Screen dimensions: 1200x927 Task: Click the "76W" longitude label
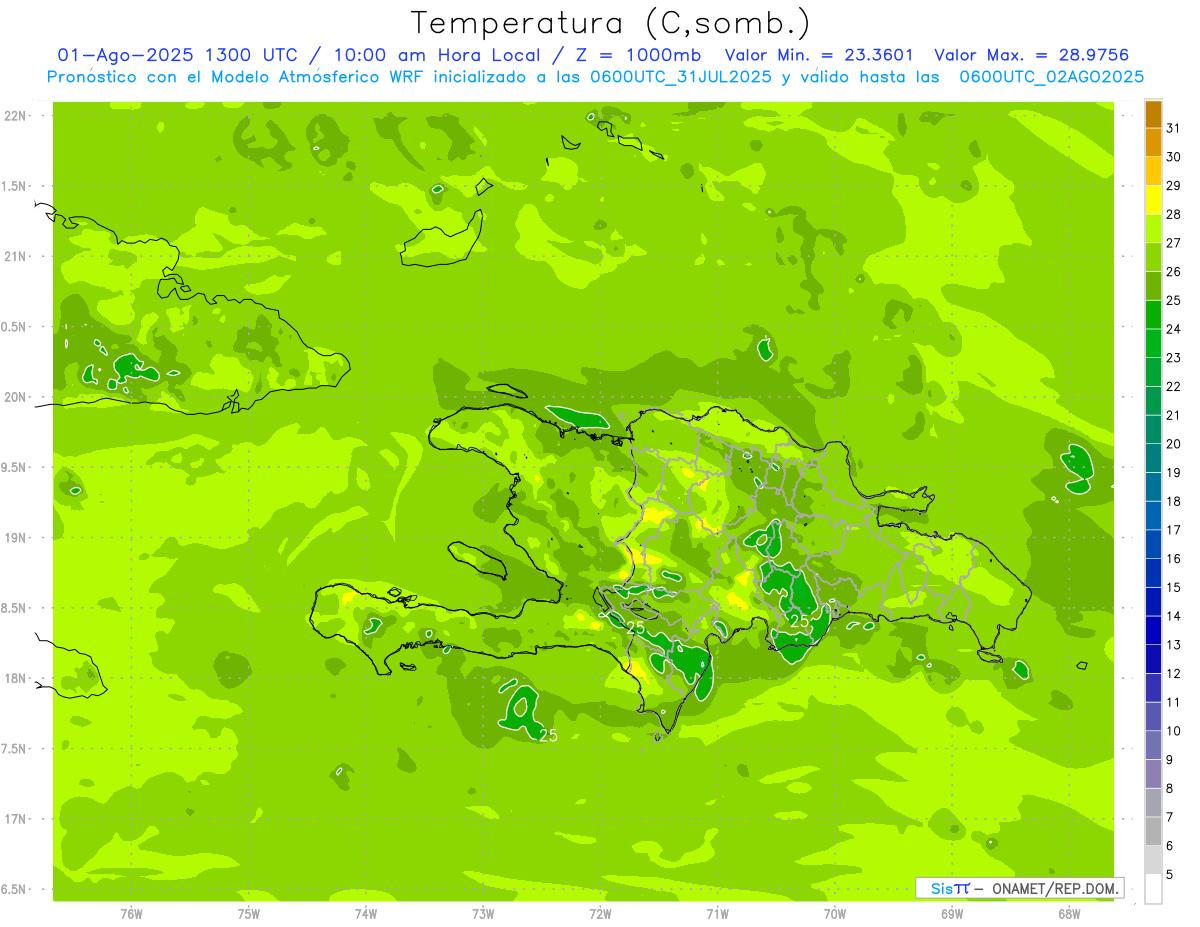point(131,913)
